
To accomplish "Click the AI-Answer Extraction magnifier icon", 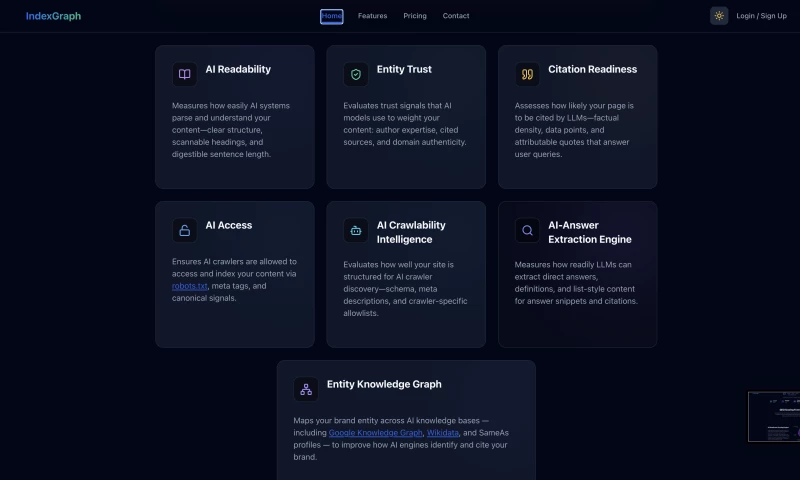I will pos(527,230).
